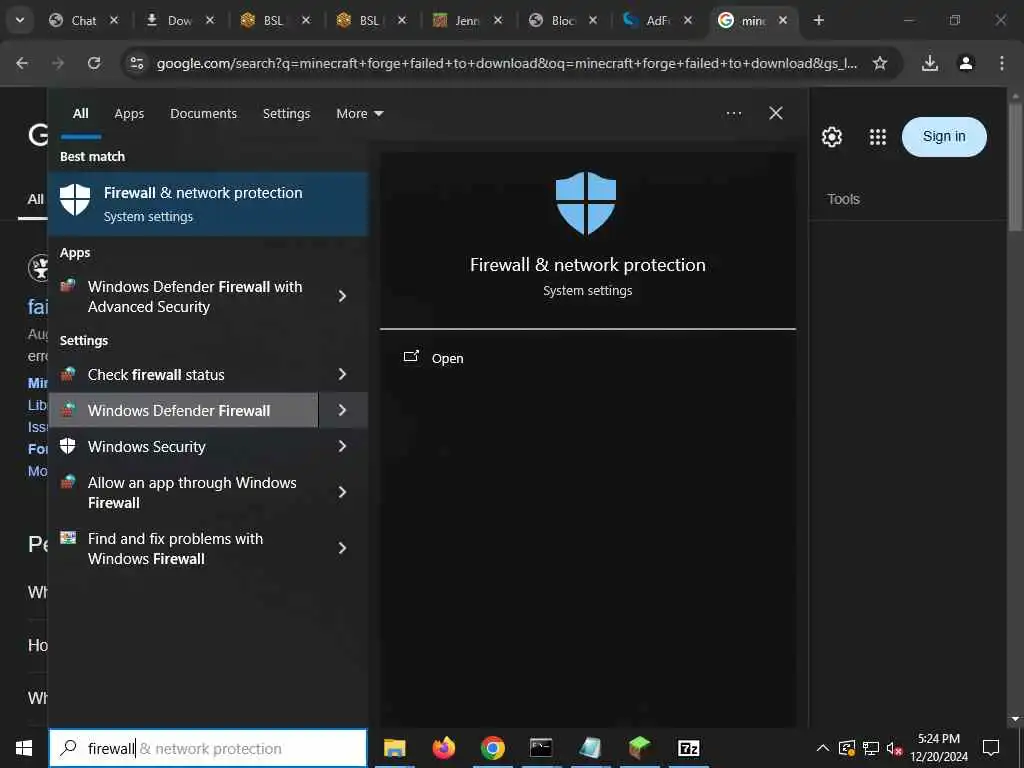
Task: Click the Check firewall status icon
Action: tap(68, 374)
